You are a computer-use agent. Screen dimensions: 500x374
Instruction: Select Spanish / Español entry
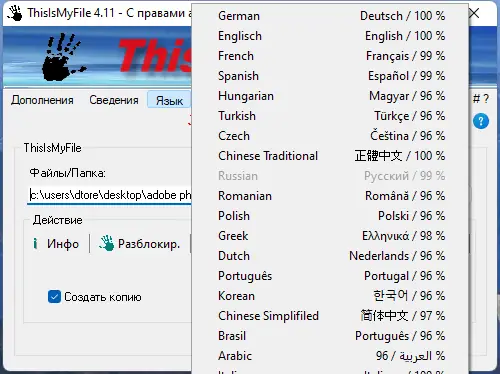tap(331, 76)
